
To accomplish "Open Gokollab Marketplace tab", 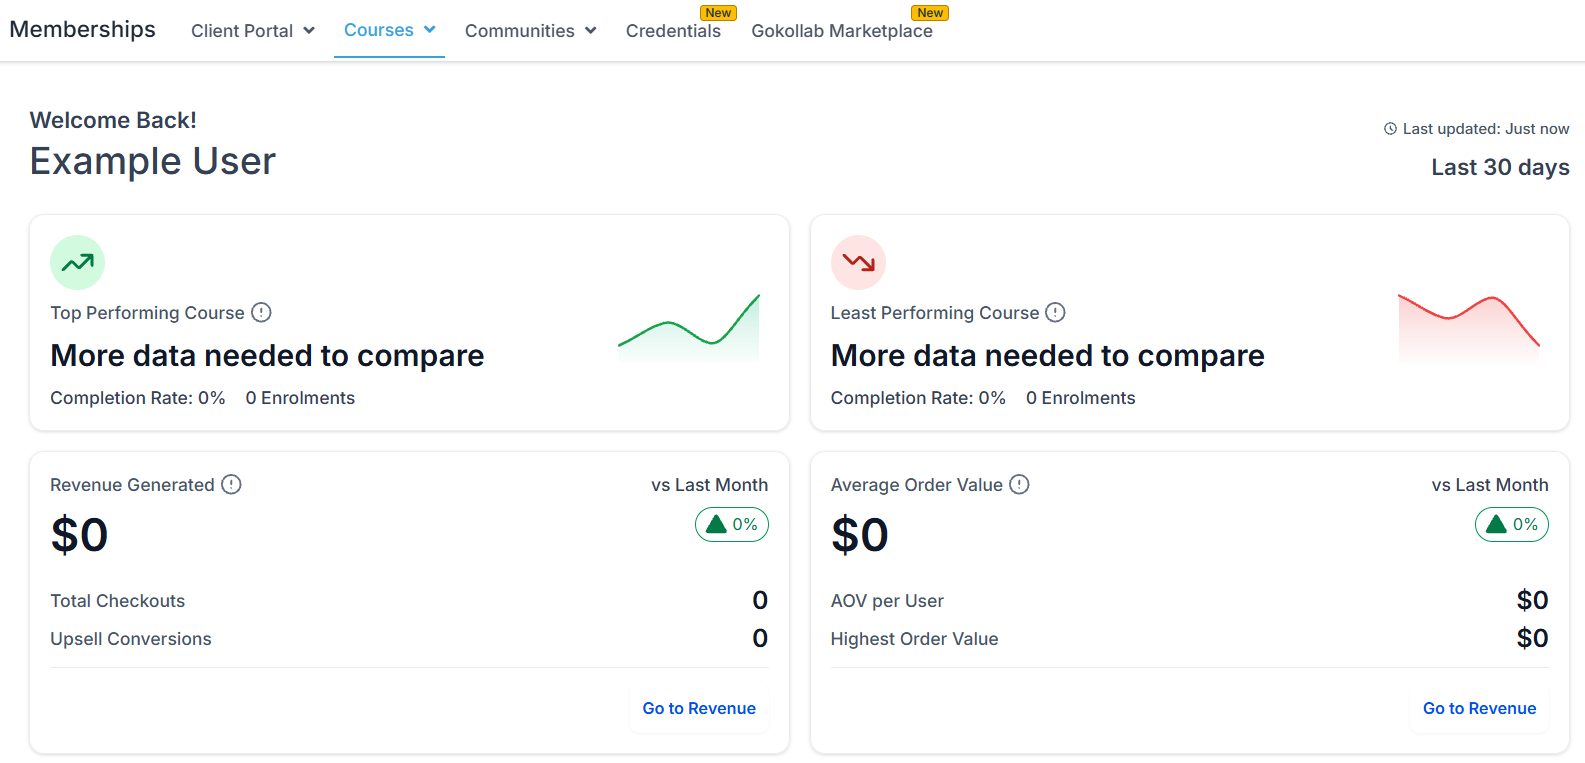I will [x=842, y=31].
